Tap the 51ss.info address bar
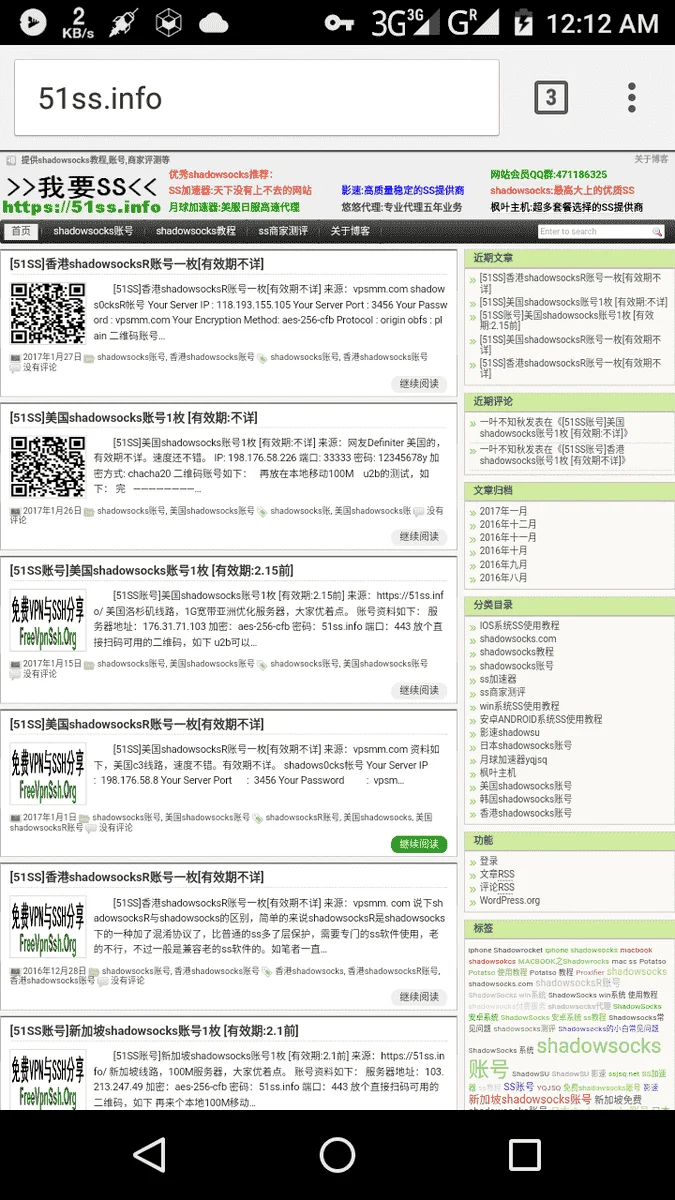Screen dimensions: 675x1200 256,98
